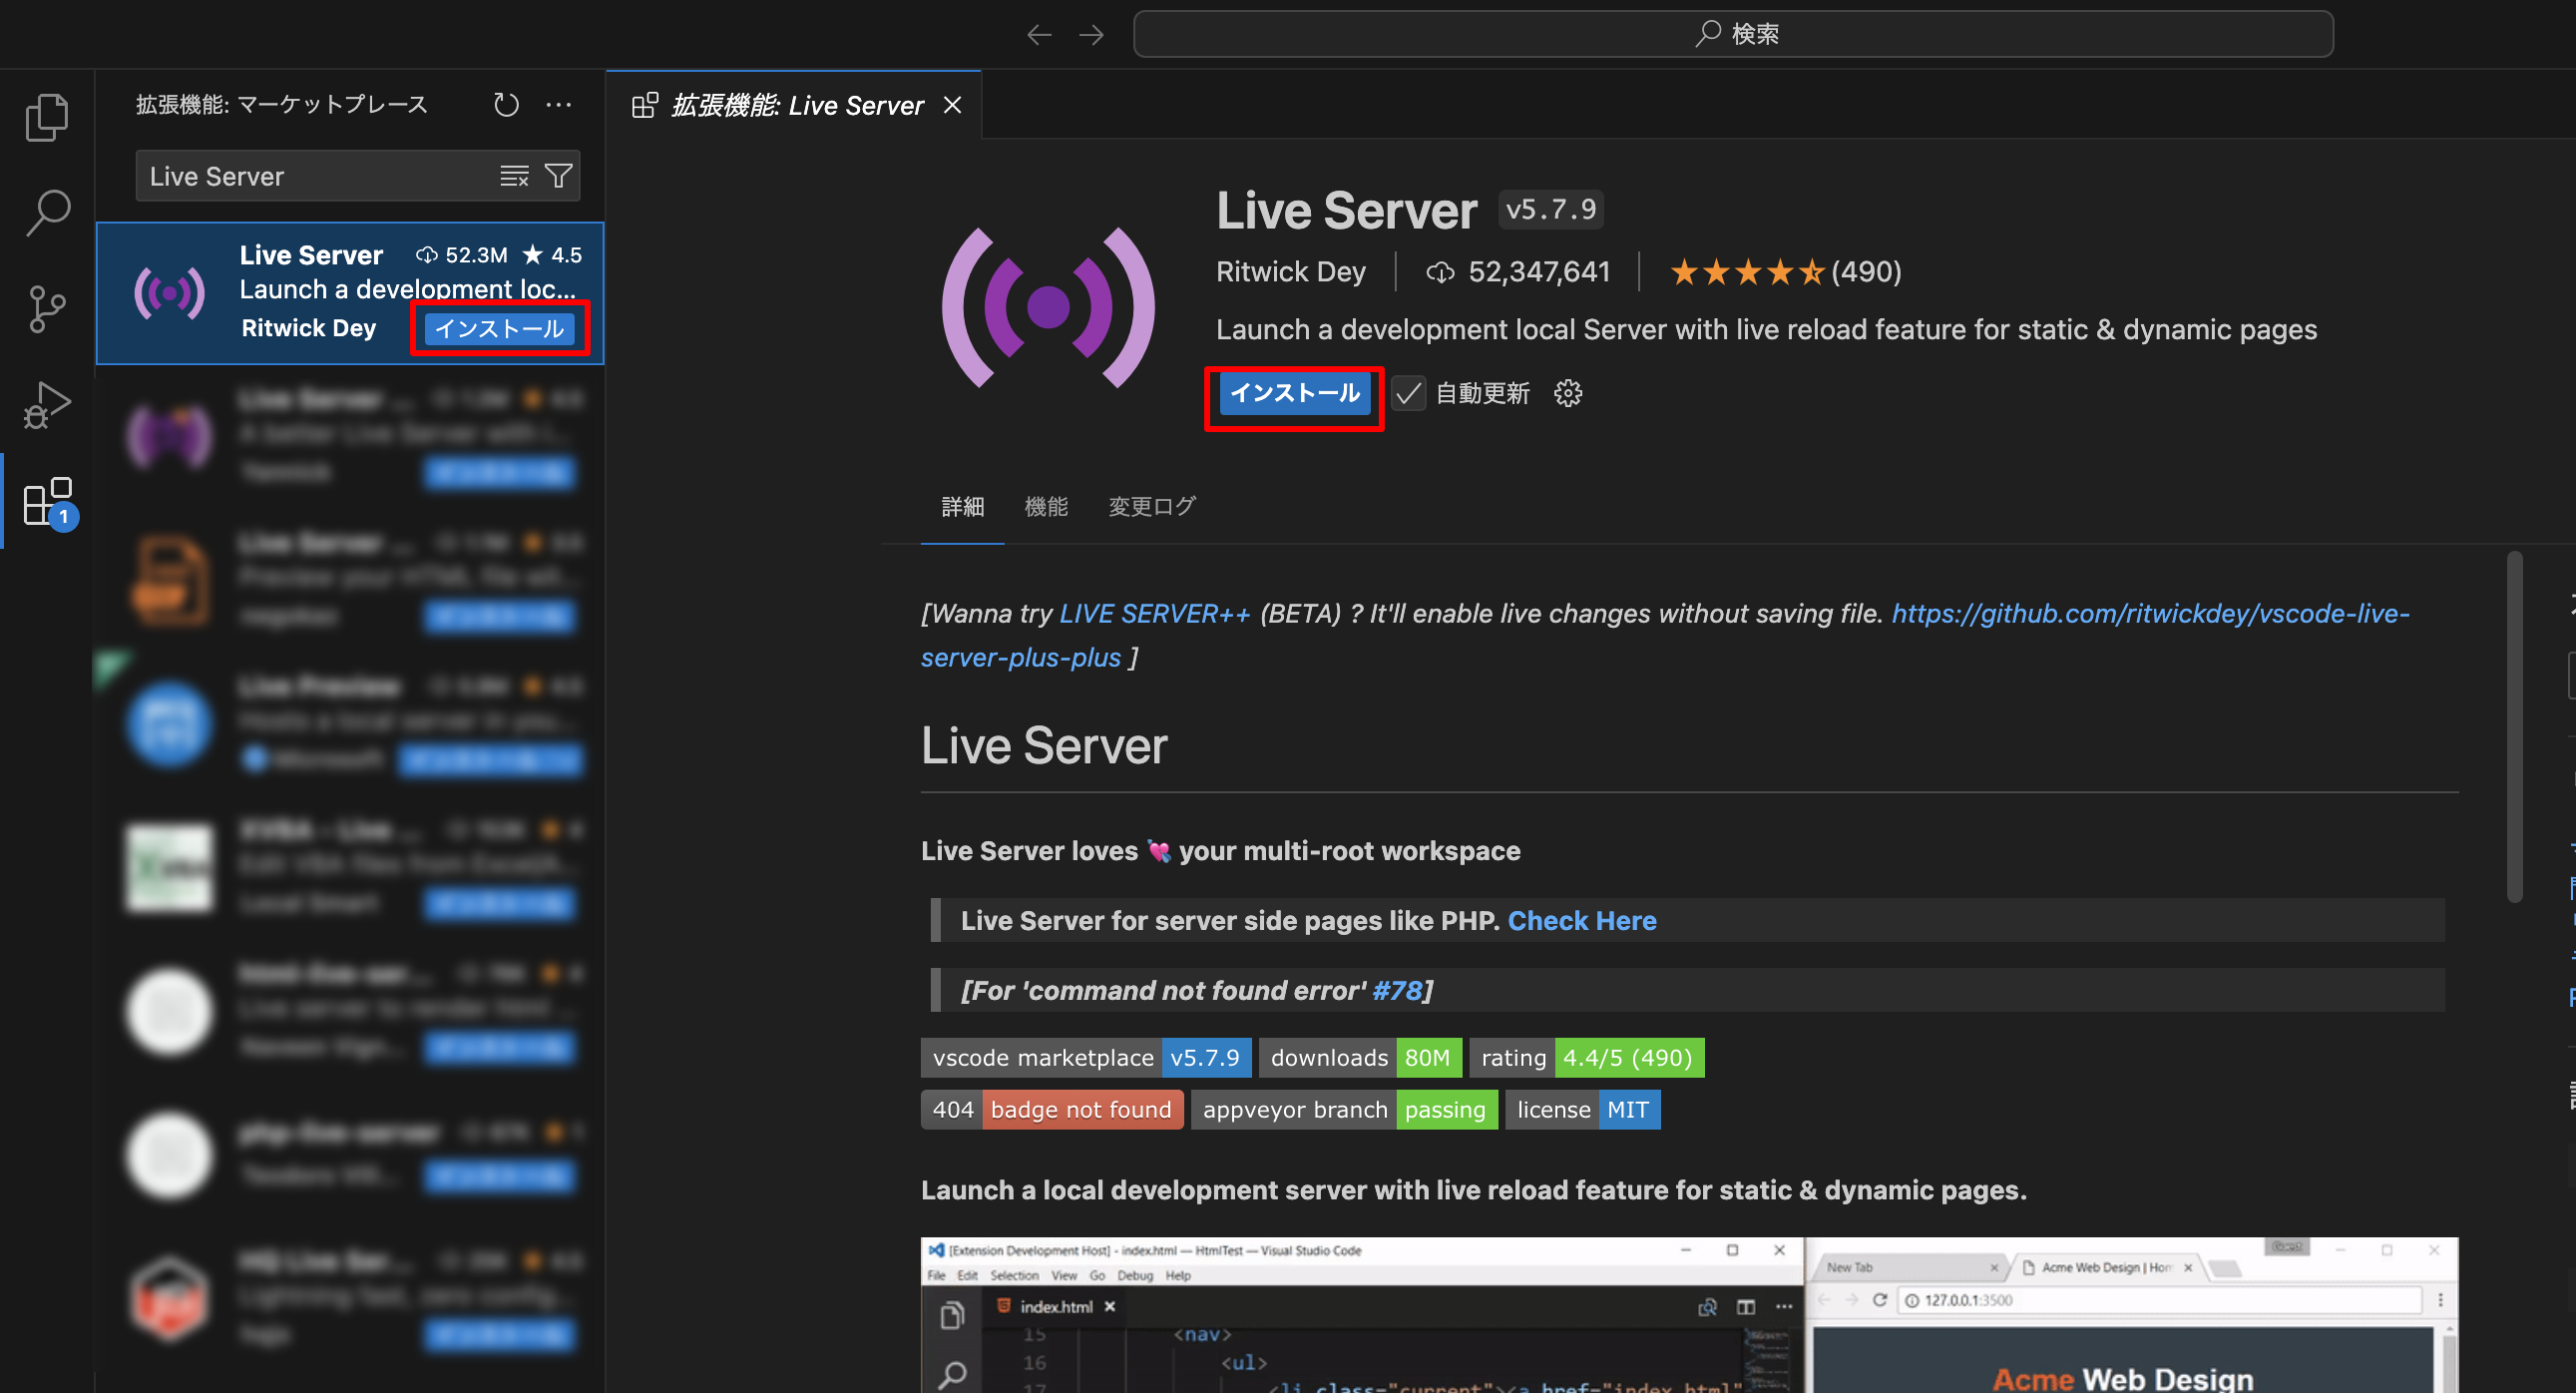Open the Search view
The height and width of the screenshot is (1393, 2576).
(x=46, y=211)
